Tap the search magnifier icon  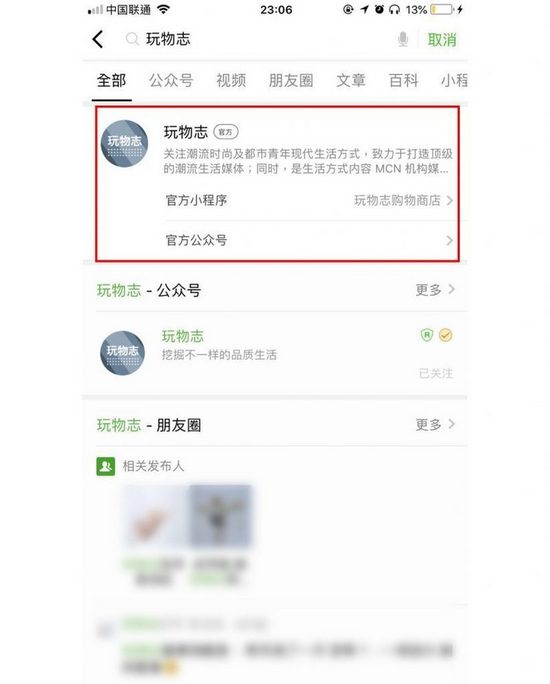[x=132, y=39]
